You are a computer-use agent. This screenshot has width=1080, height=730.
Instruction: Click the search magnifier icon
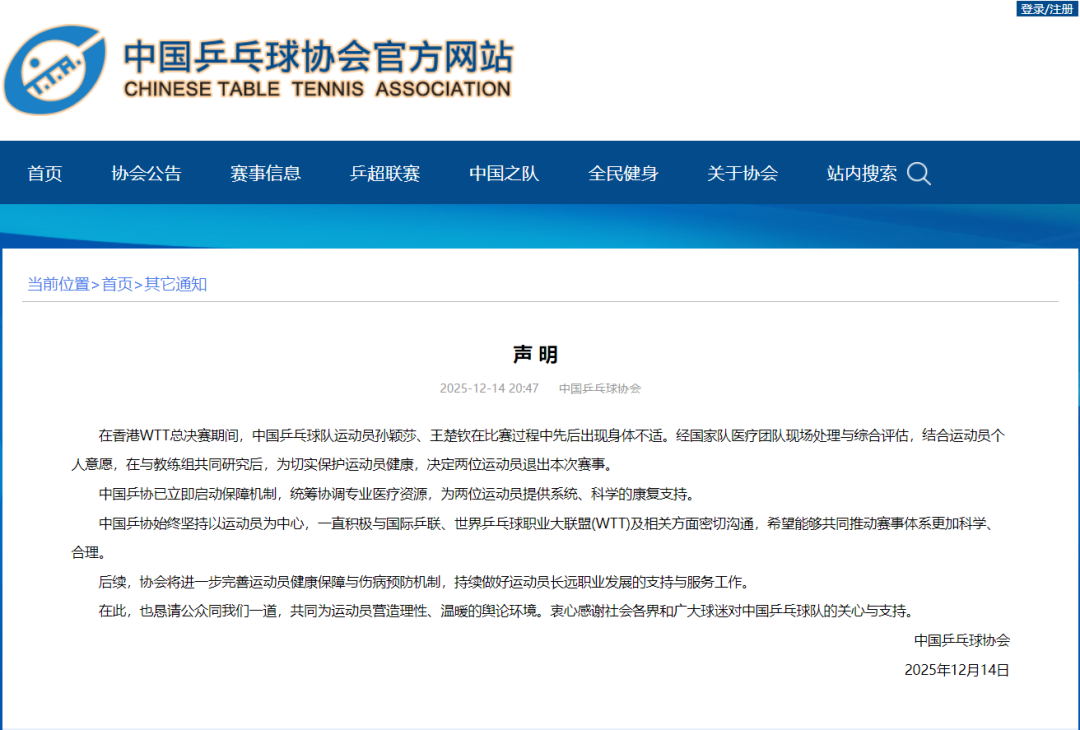[918, 173]
